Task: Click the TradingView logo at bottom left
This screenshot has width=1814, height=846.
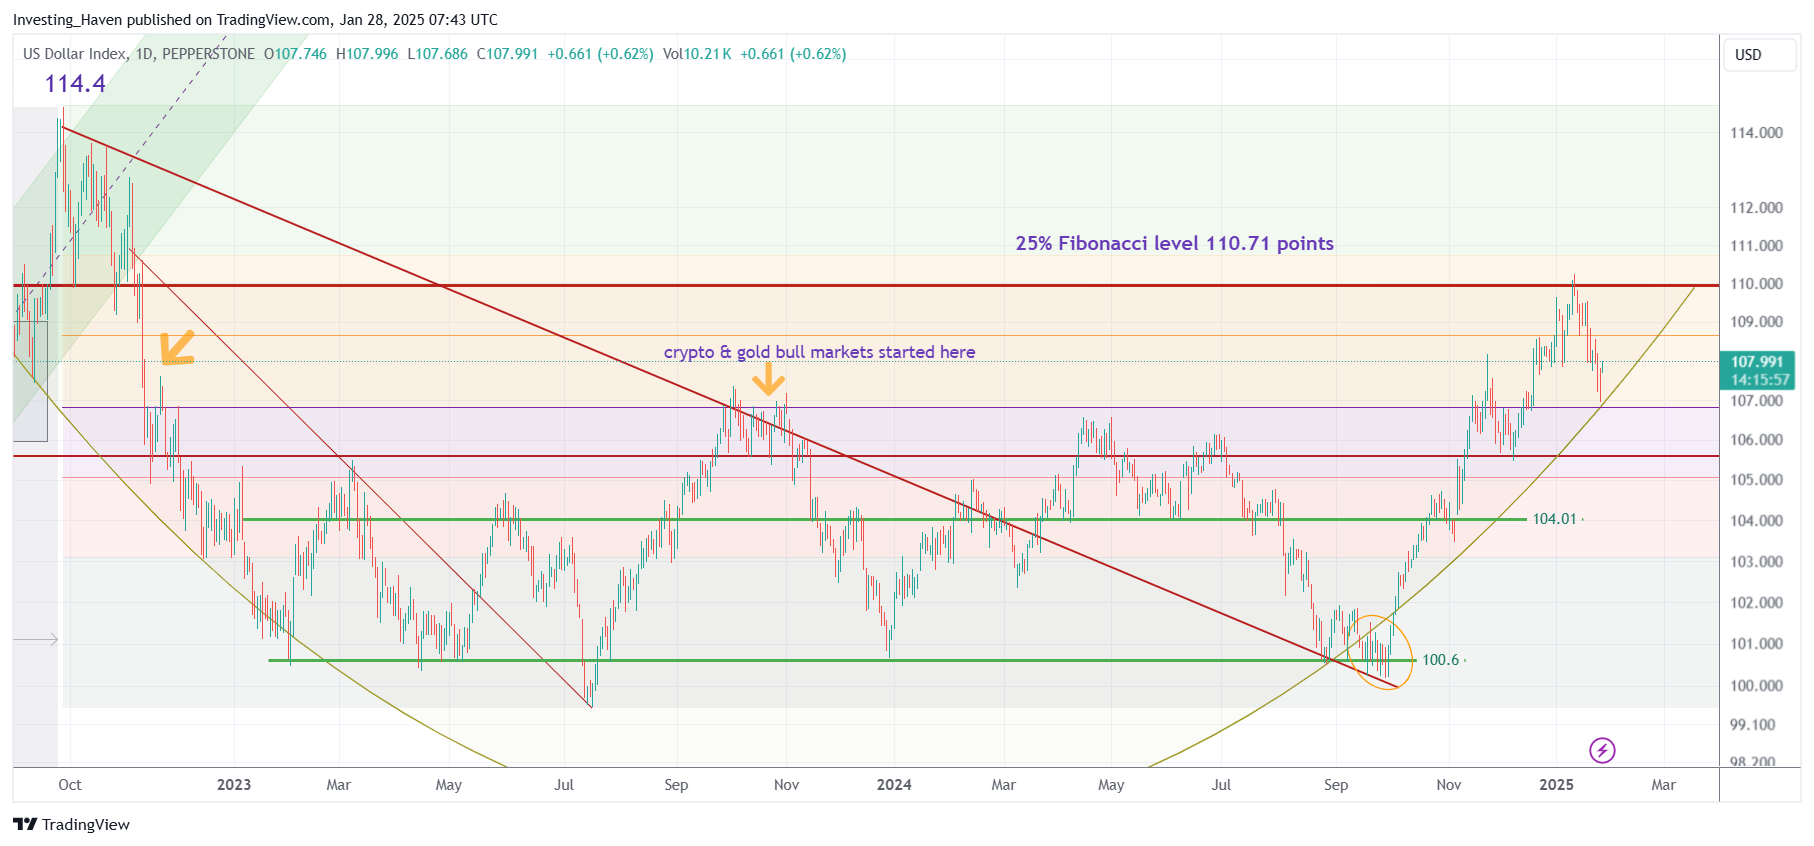Action: point(71,824)
